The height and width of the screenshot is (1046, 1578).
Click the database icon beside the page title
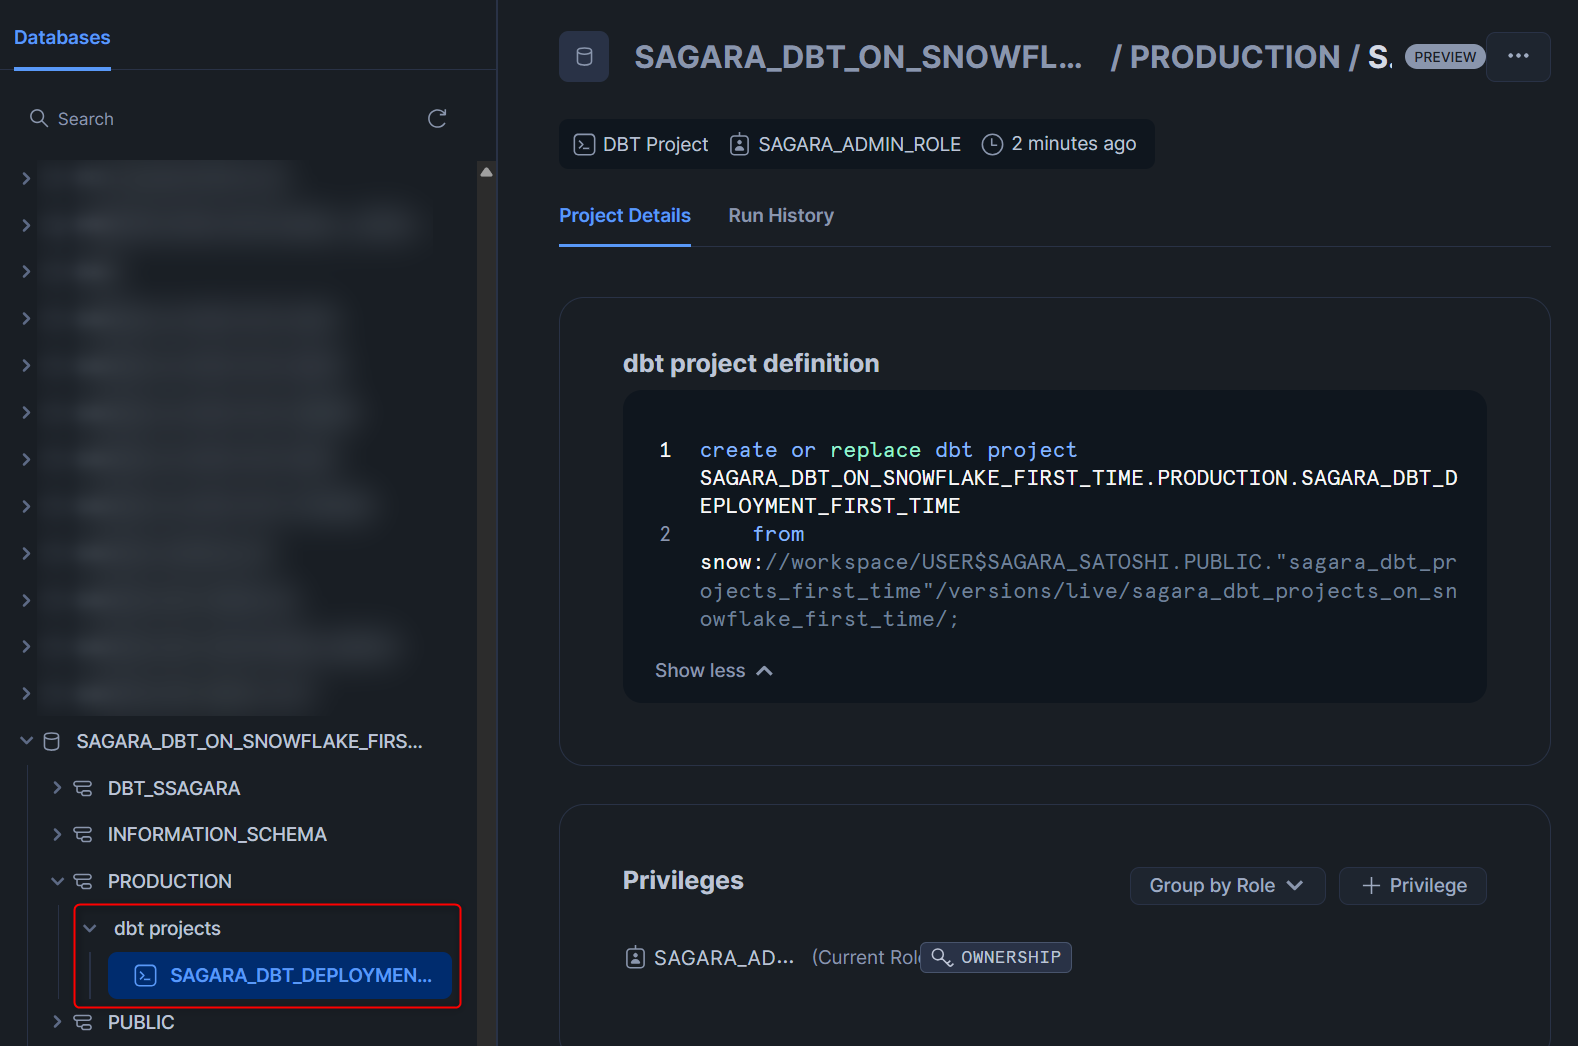584,57
